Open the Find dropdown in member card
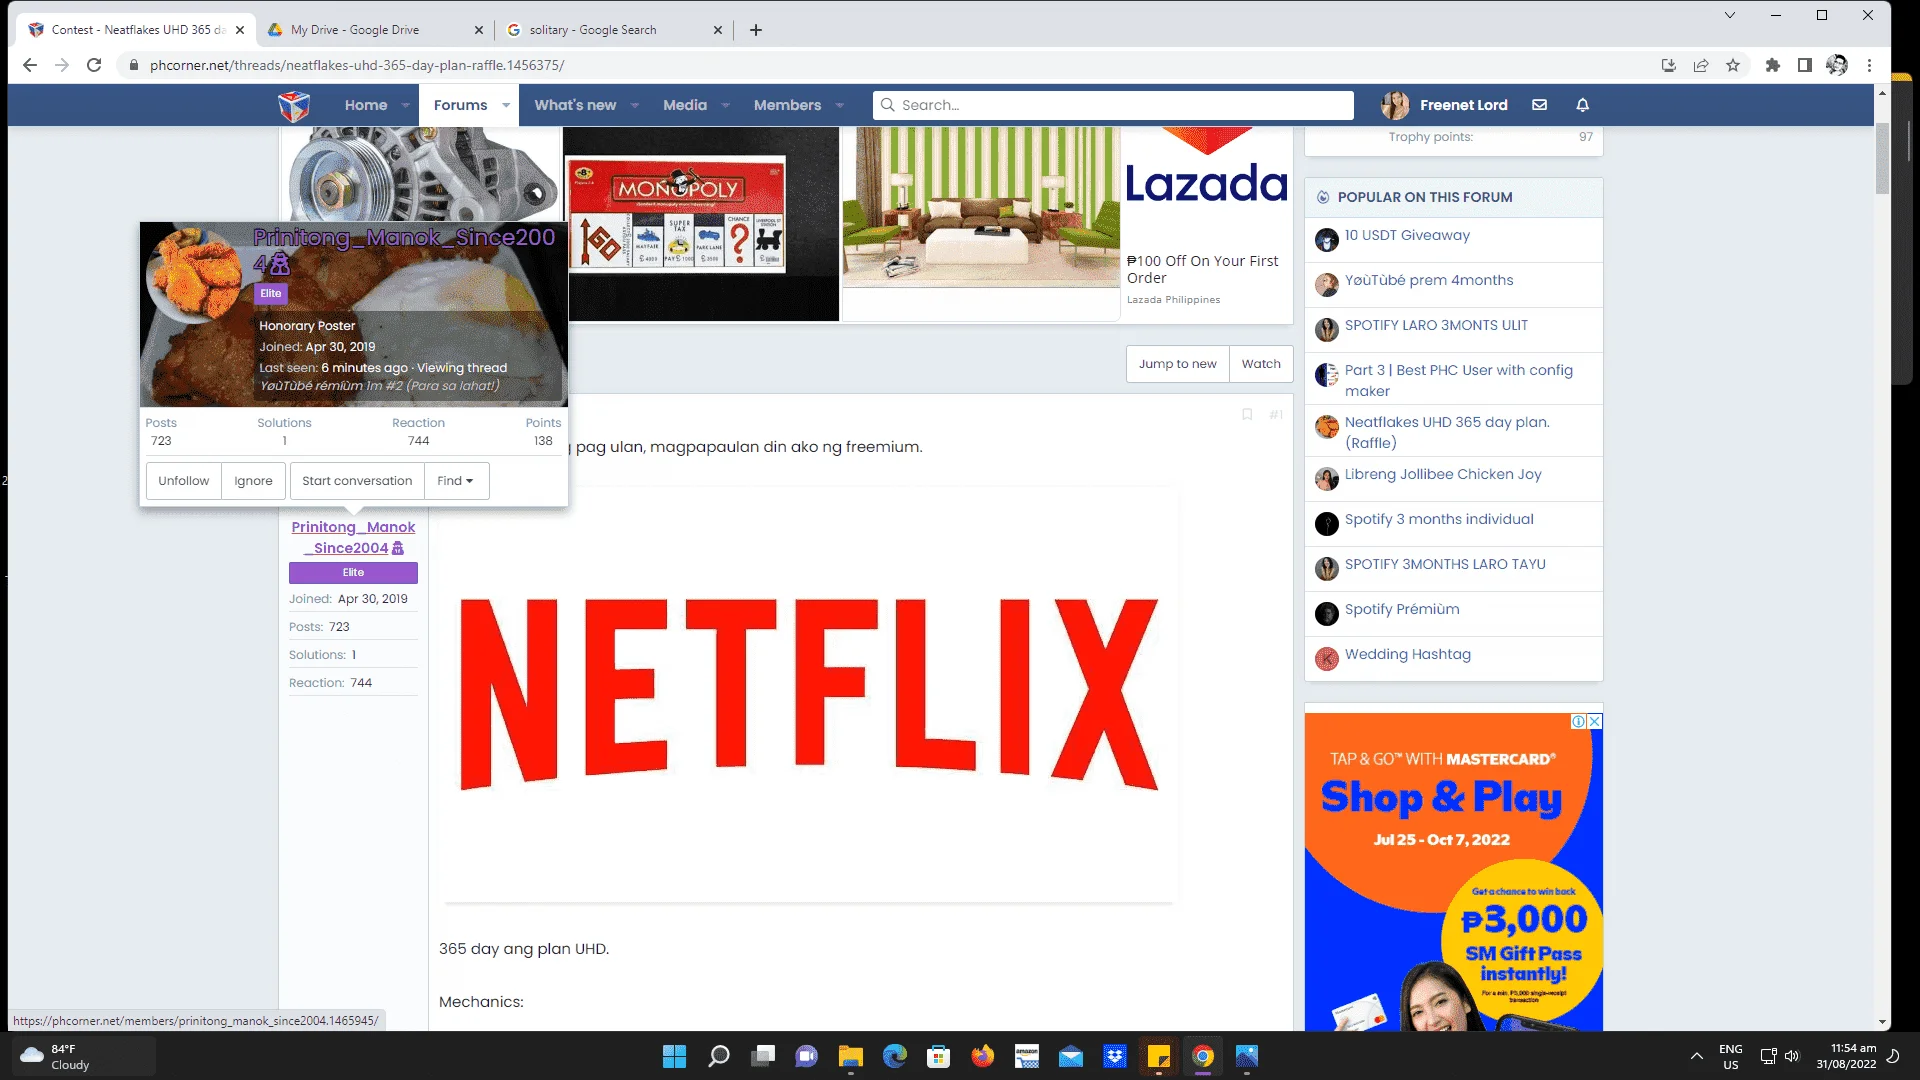Screen dimensions: 1920x1080 455,481
